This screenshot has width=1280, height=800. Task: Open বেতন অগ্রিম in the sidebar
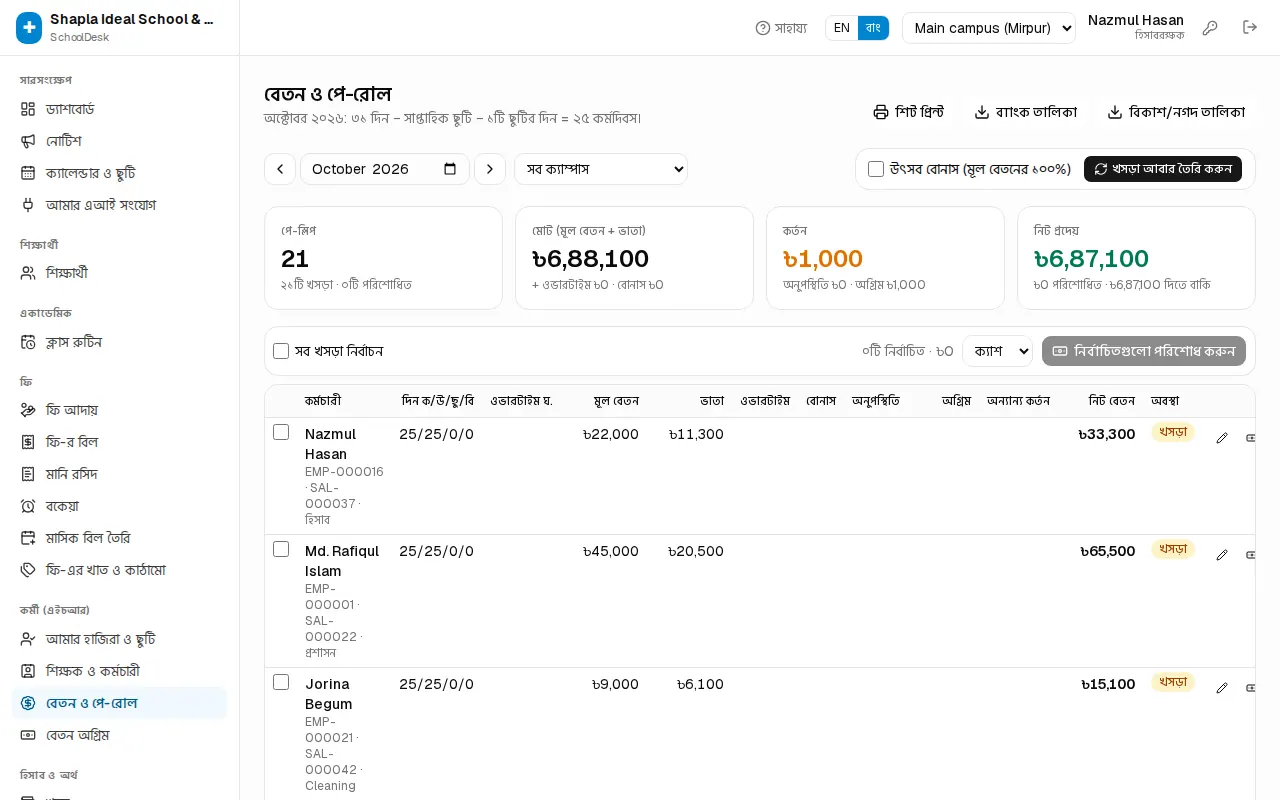[120, 735]
